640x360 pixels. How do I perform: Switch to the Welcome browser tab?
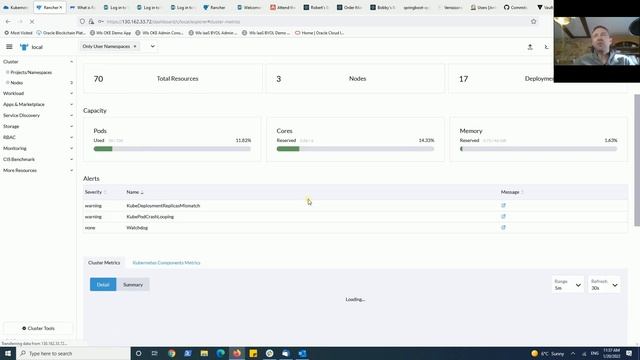tap(249, 7)
